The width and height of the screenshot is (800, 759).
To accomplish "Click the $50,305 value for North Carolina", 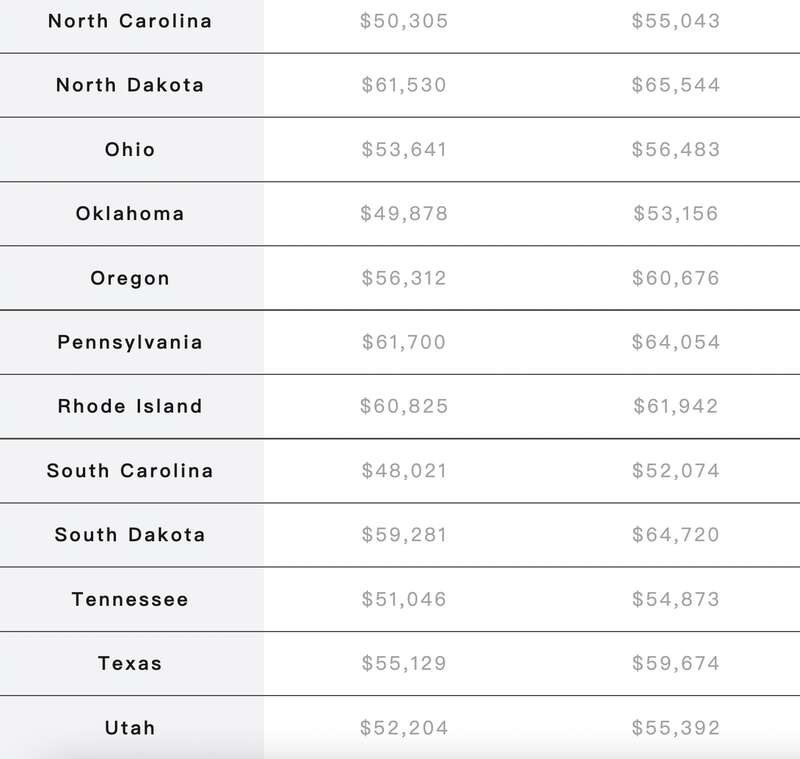I will tap(404, 21).
